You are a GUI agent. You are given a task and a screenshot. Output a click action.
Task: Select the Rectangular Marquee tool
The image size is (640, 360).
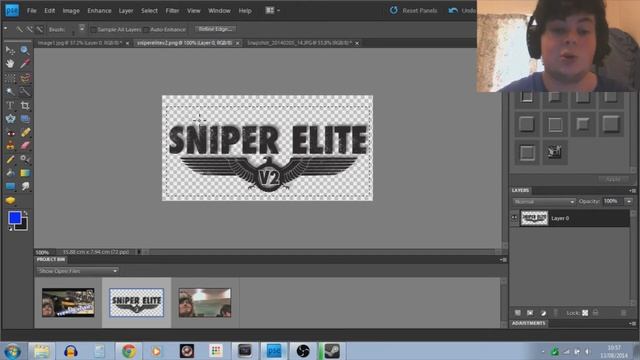(10, 78)
